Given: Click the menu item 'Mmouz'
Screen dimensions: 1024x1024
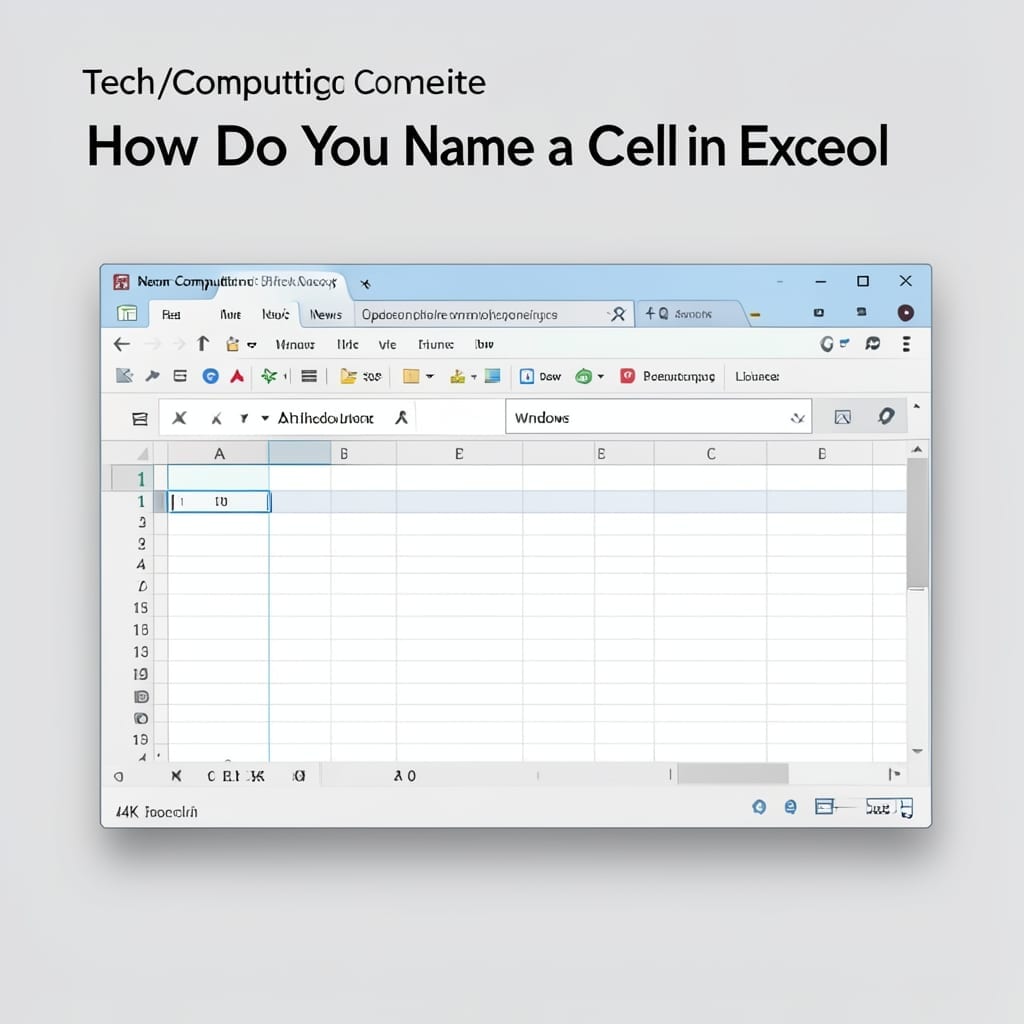Looking at the screenshot, I should [295, 344].
